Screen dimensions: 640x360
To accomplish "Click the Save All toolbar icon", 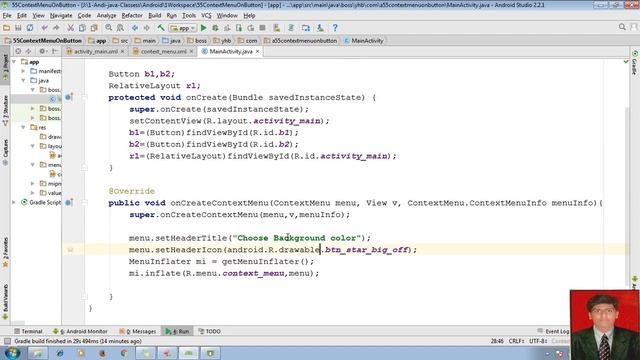I will point(18,28).
